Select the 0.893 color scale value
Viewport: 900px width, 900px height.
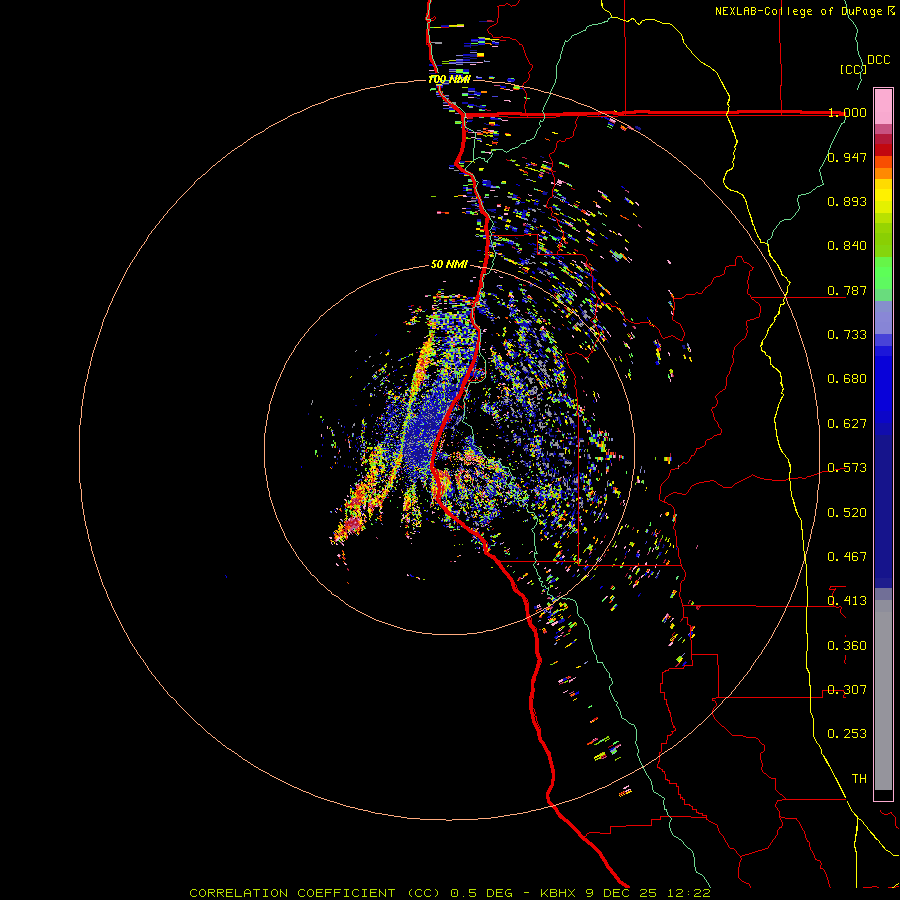[847, 201]
